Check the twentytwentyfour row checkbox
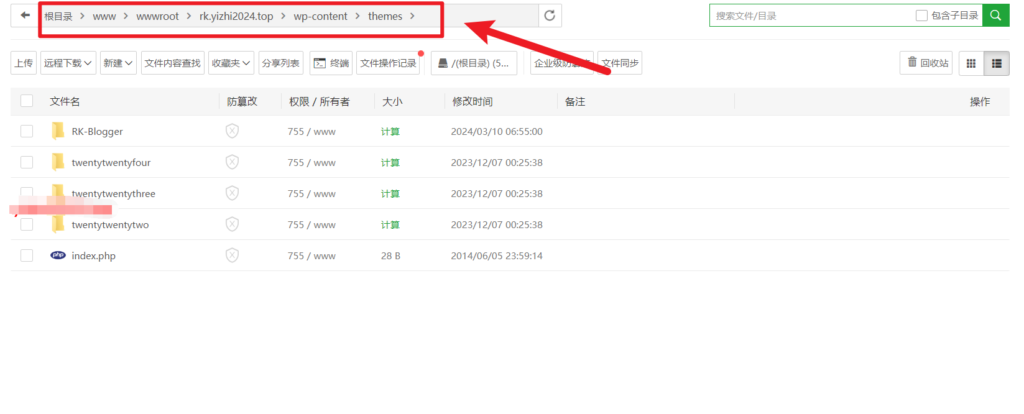The image size is (1024, 414). pos(27,162)
